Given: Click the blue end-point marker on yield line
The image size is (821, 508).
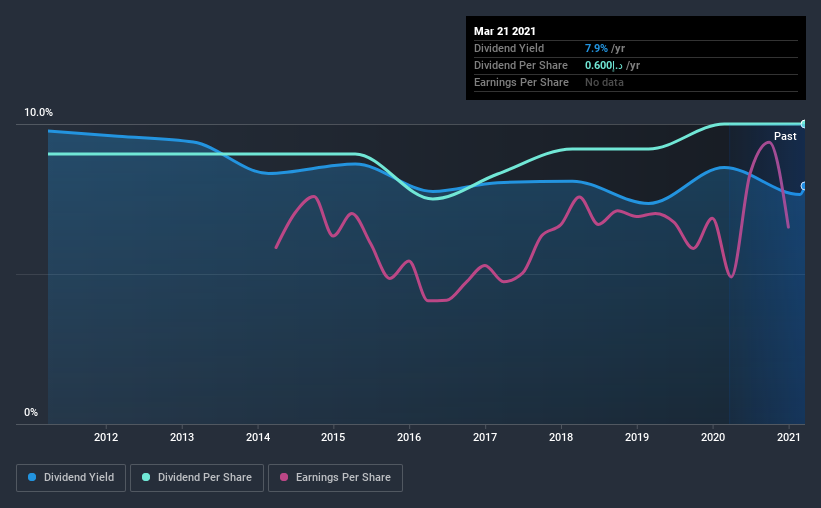Looking at the screenshot, I should [x=803, y=186].
